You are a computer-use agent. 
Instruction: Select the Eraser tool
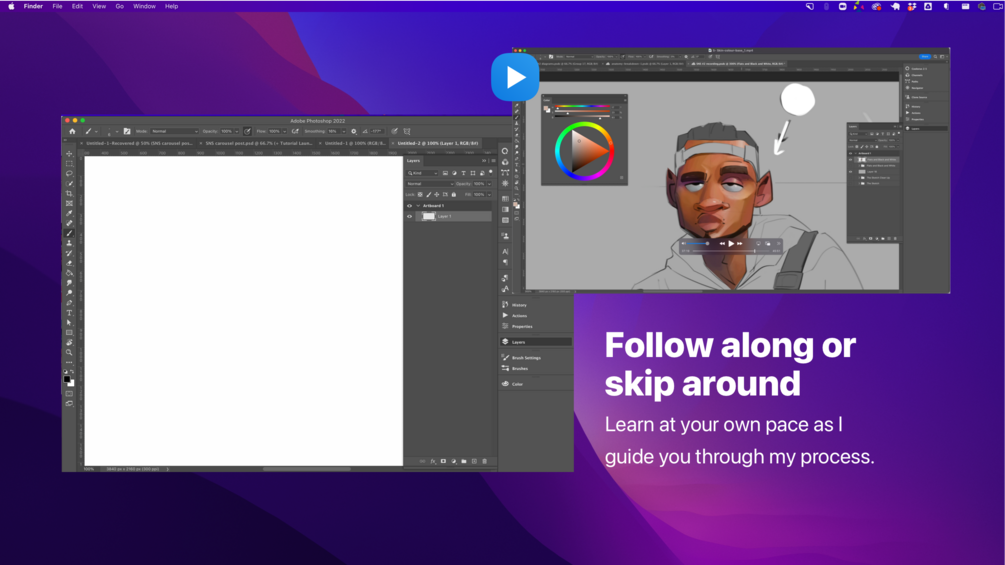pyautogui.click(x=69, y=263)
